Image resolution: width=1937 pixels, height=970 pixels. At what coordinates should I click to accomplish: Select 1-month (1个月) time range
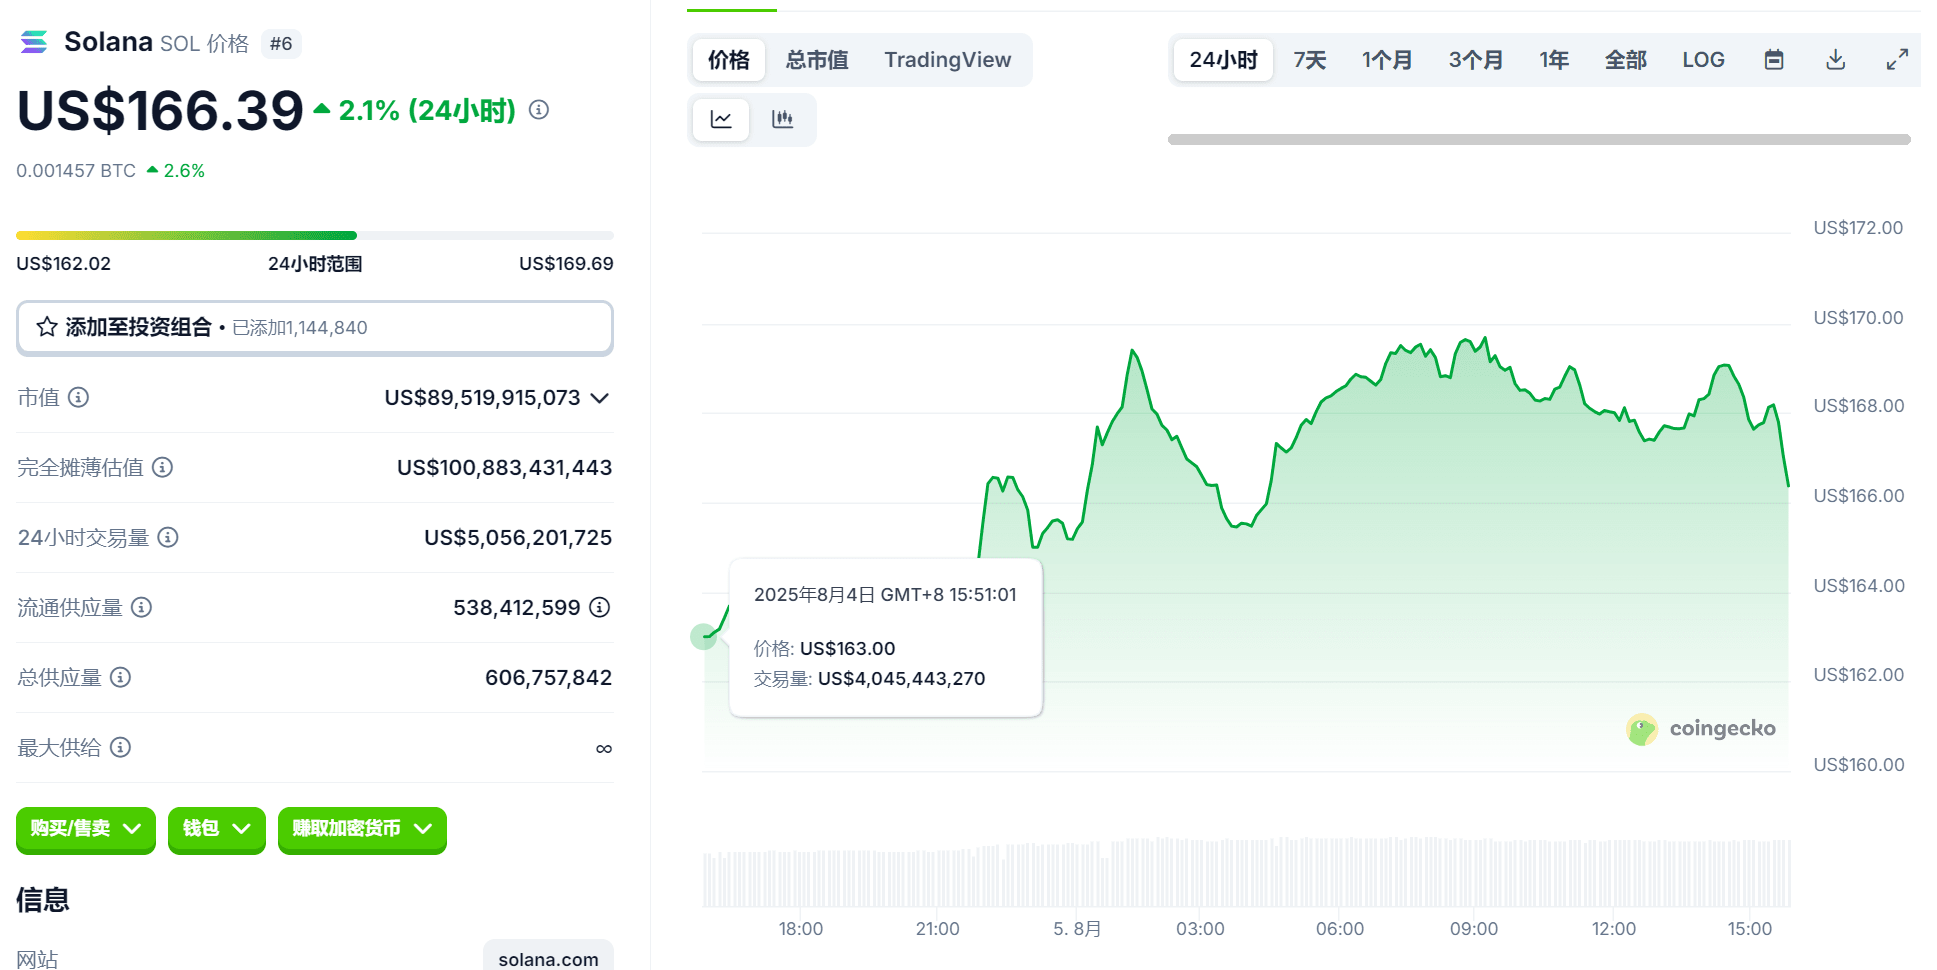pos(1386,60)
